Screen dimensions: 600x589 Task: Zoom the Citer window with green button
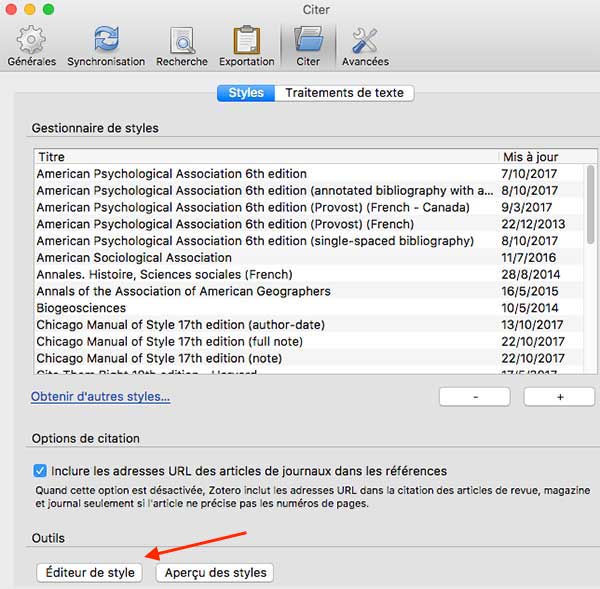coord(49,9)
